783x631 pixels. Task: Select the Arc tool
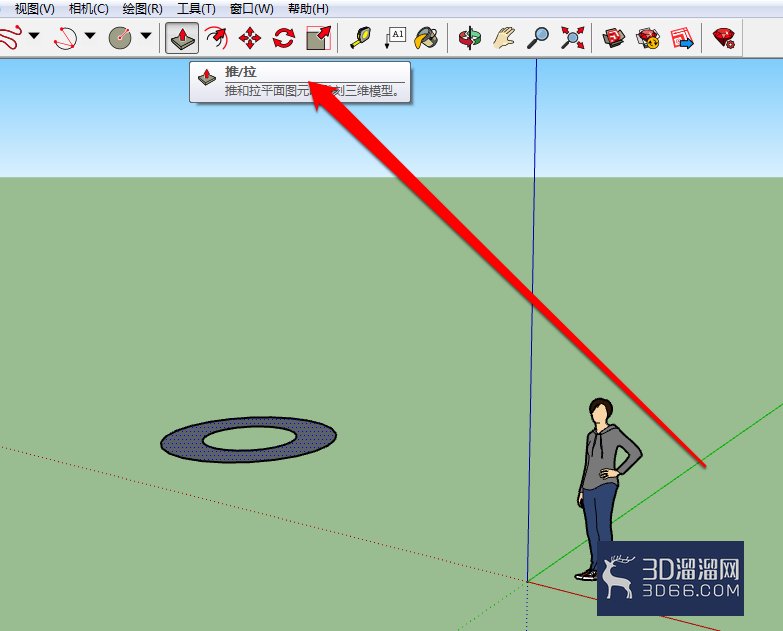[x=65, y=38]
